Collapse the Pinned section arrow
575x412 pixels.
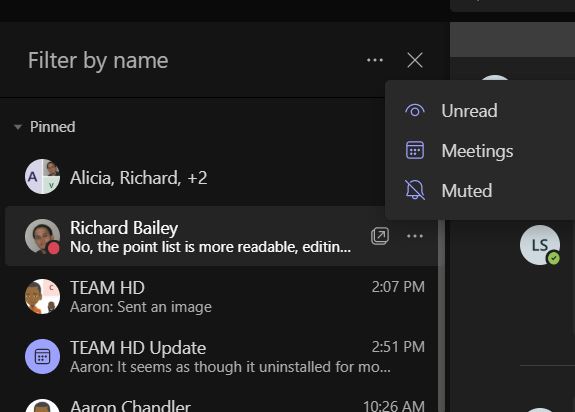tap(17, 127)
